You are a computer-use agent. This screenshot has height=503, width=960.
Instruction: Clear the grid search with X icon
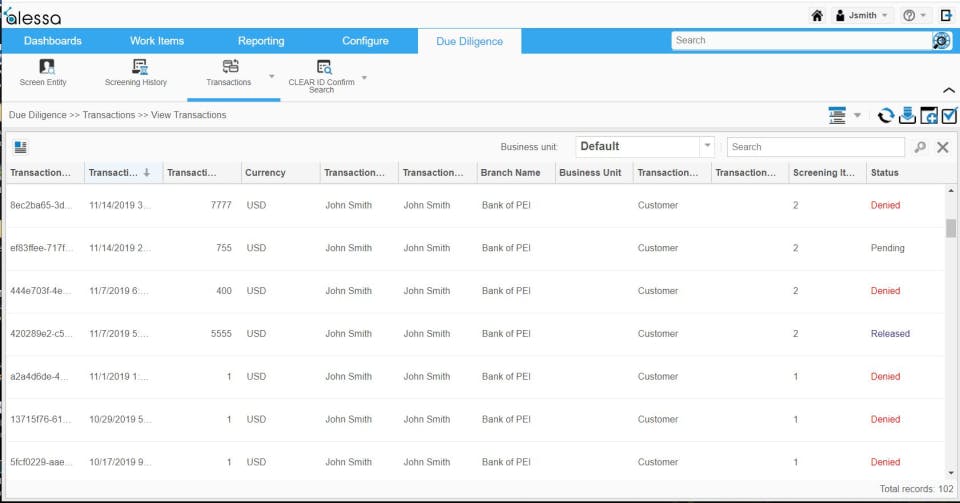tap(943, 147)
